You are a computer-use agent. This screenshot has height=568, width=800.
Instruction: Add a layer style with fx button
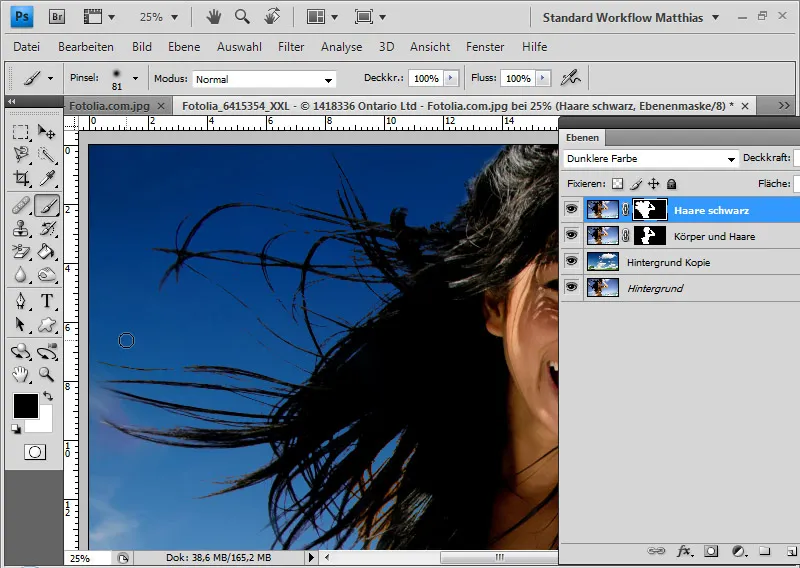(x=684, y=551)
